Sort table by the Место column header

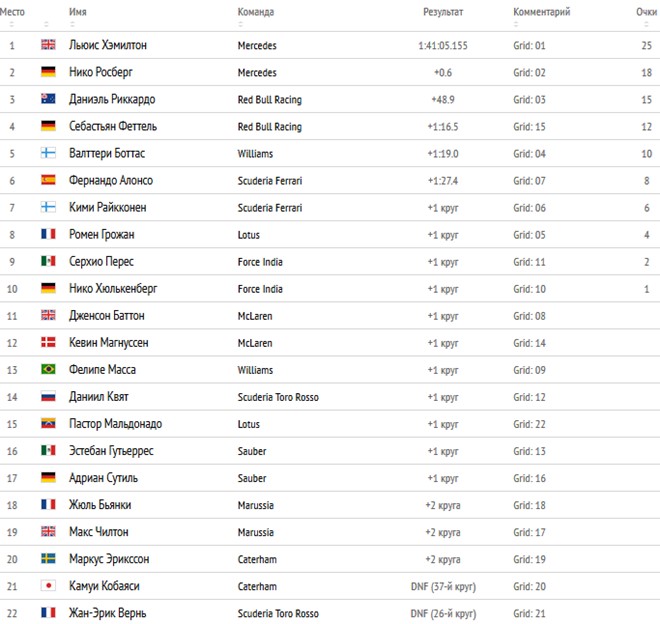[x=12, y=12]
